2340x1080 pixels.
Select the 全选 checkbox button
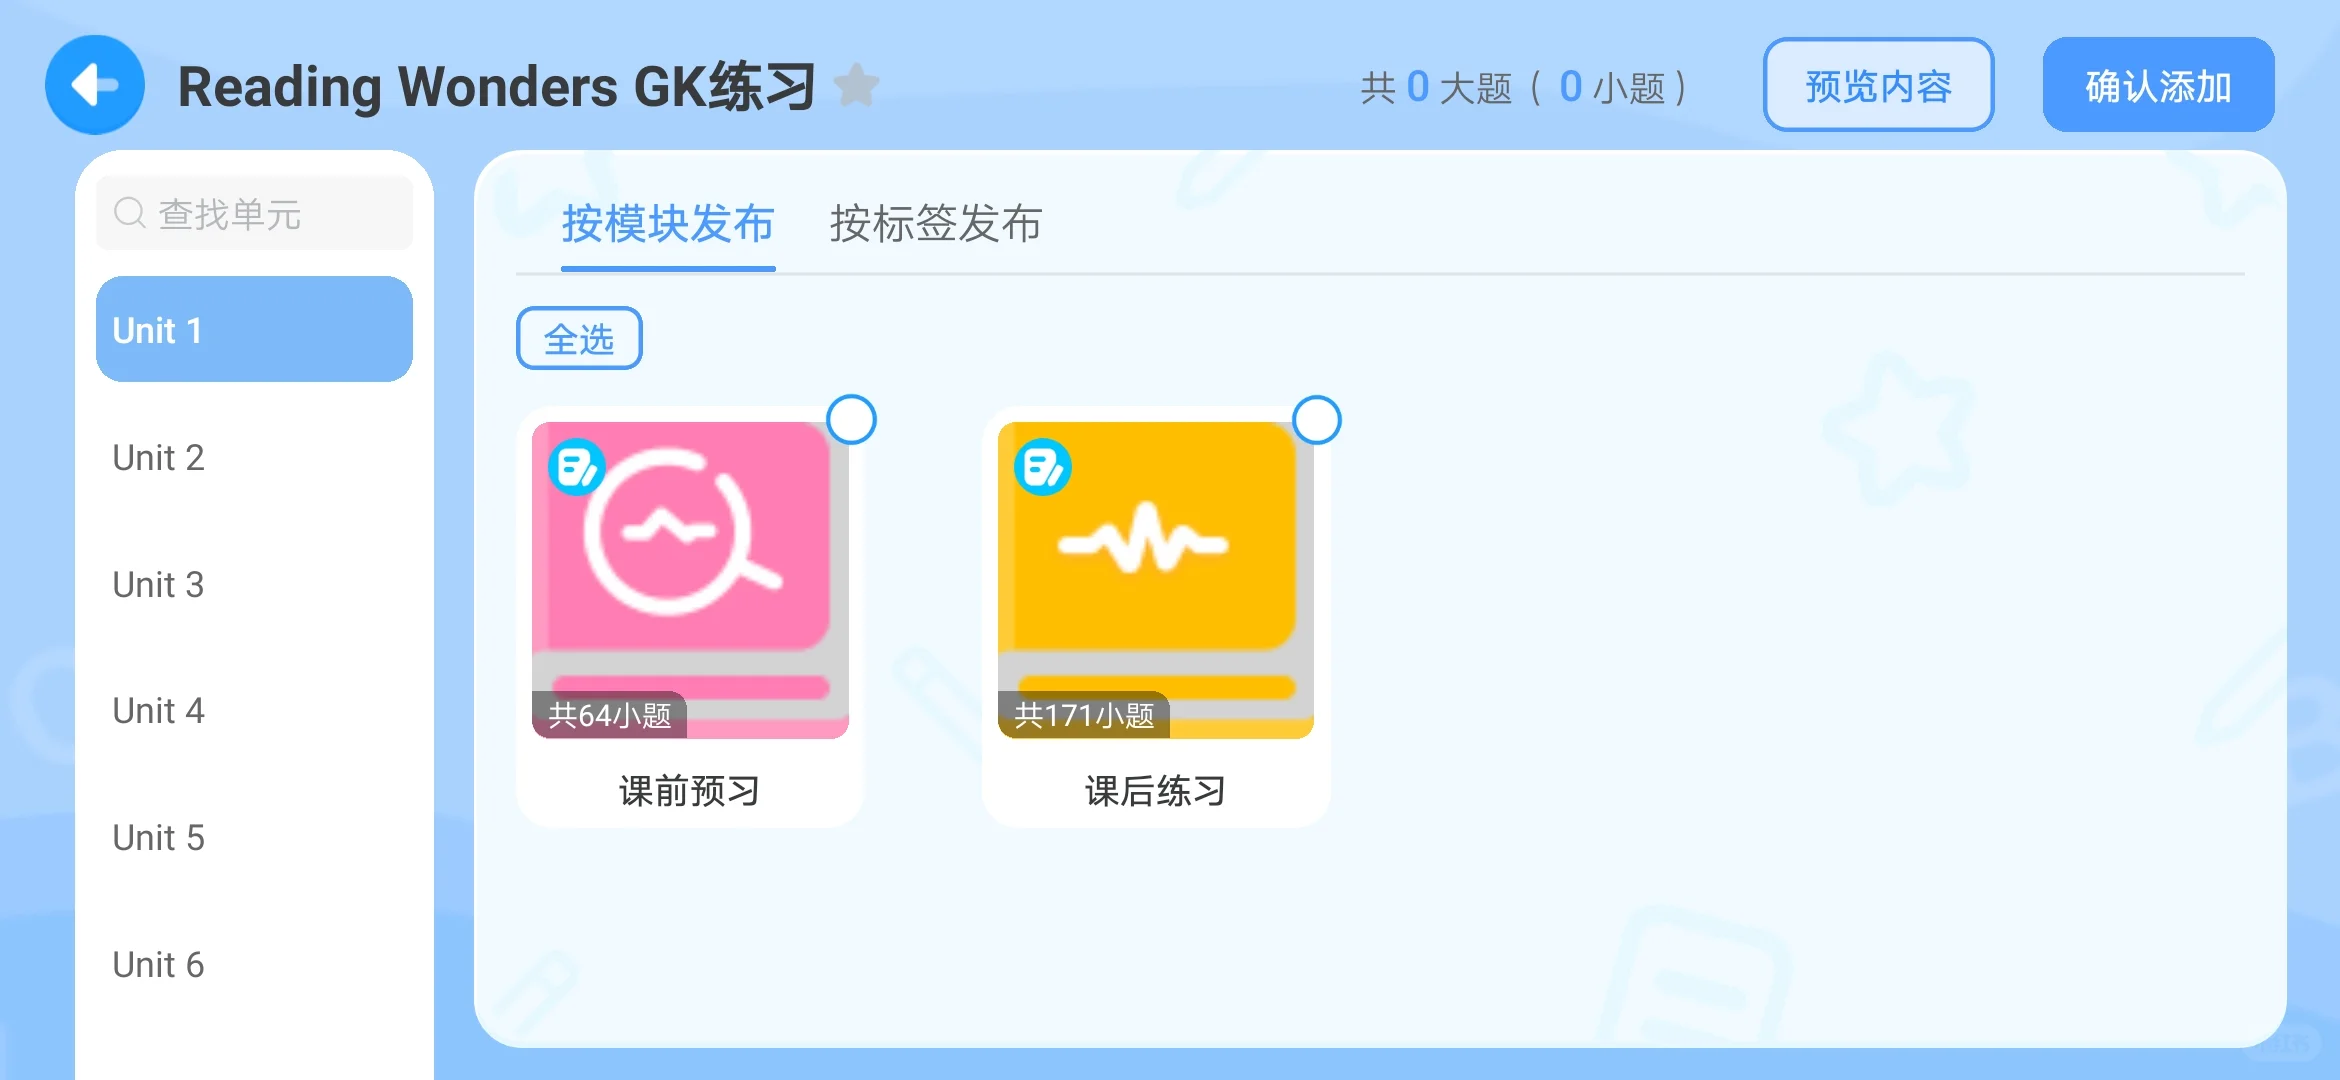pos(582,337)
